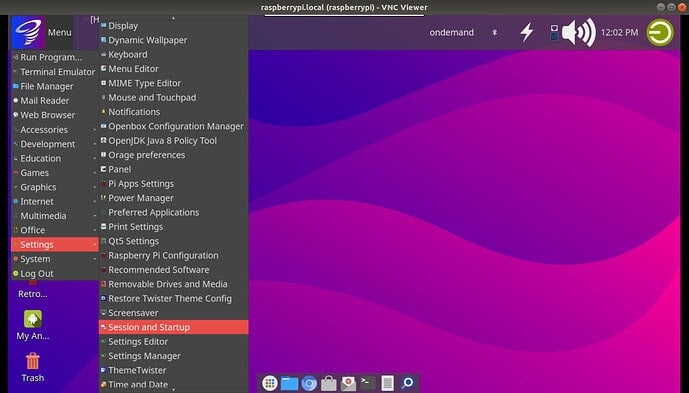Open Raspberry Pi Configuration
The width and height of the screenshot is (689, 393).
(174, 255)
